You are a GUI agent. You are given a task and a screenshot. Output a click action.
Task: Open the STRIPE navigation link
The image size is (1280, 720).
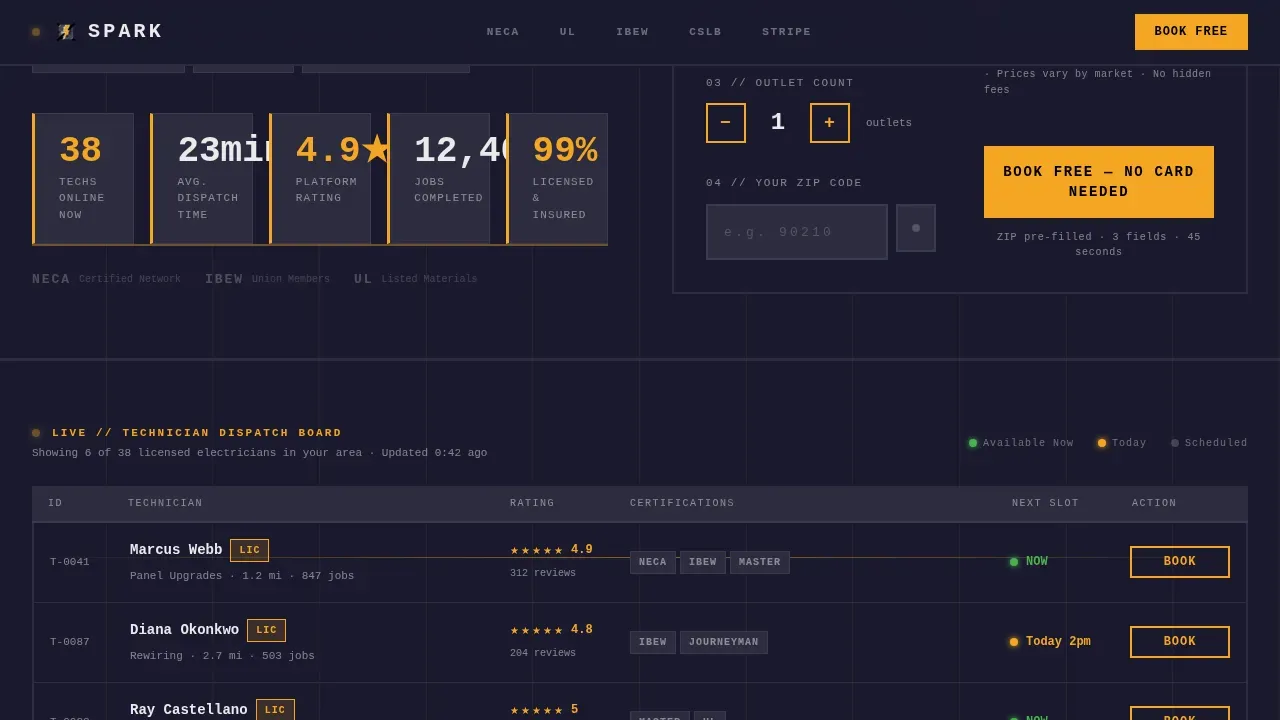(787, 32)
